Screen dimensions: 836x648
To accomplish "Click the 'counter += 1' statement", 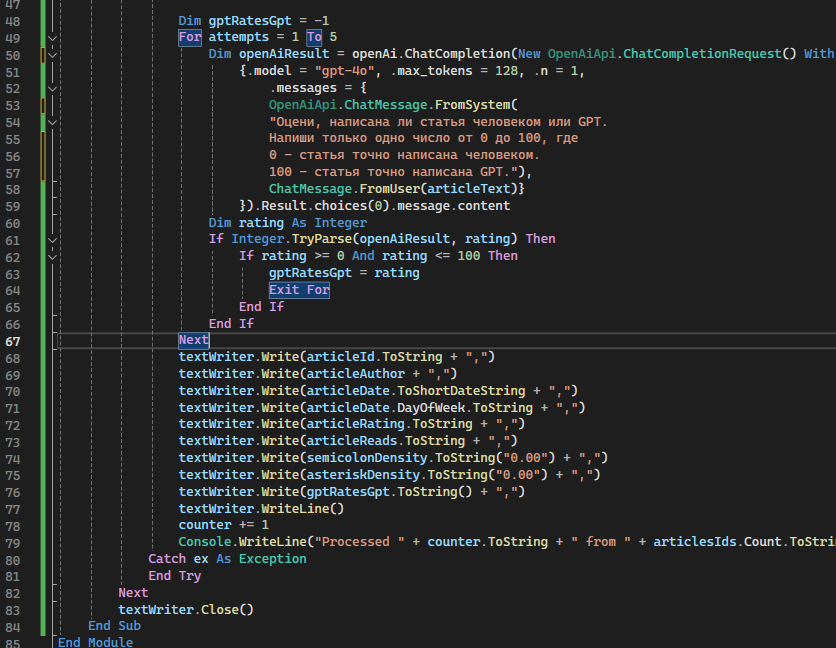I will [x=223, y=525].
